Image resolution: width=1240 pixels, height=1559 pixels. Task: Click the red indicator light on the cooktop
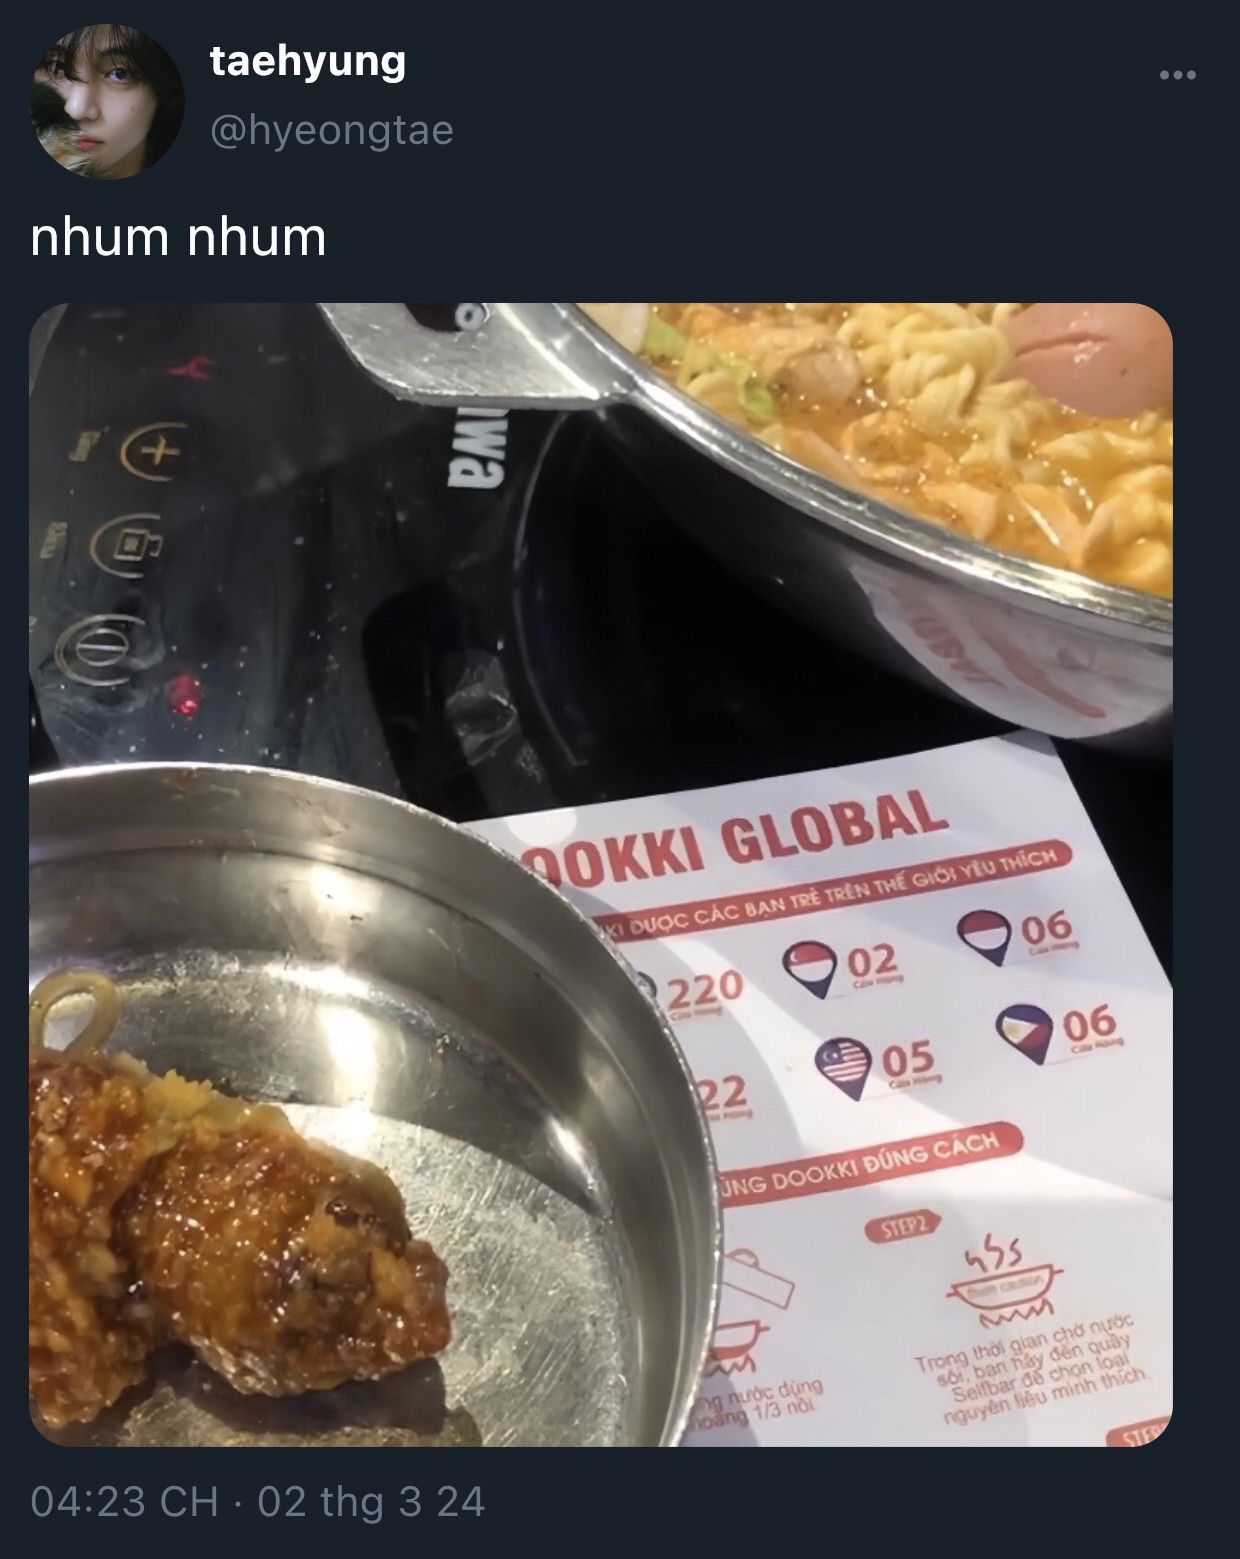pyautogui.click(x=185, y=690)
